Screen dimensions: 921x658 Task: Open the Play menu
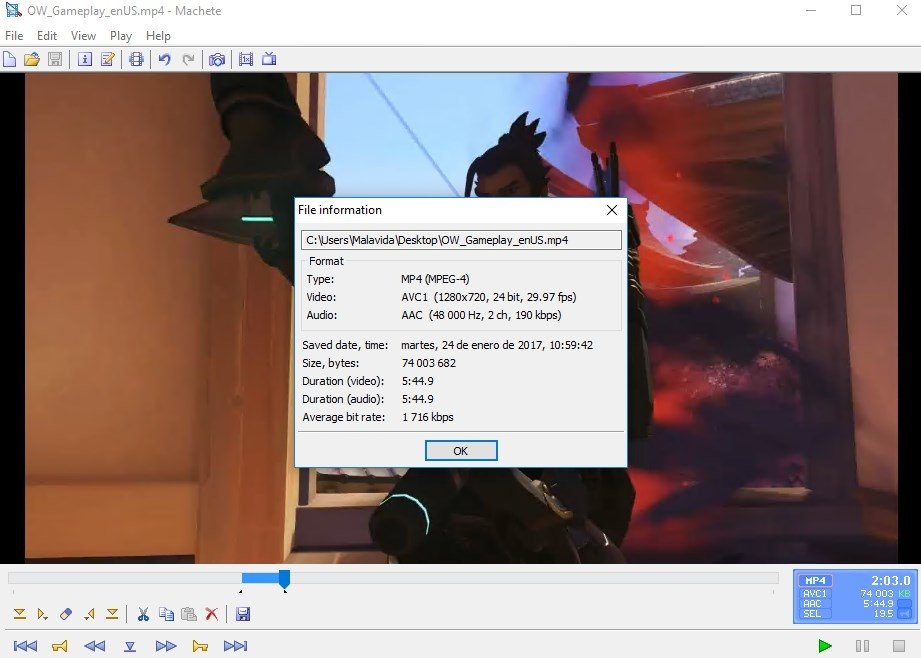(x=121, y=36)
